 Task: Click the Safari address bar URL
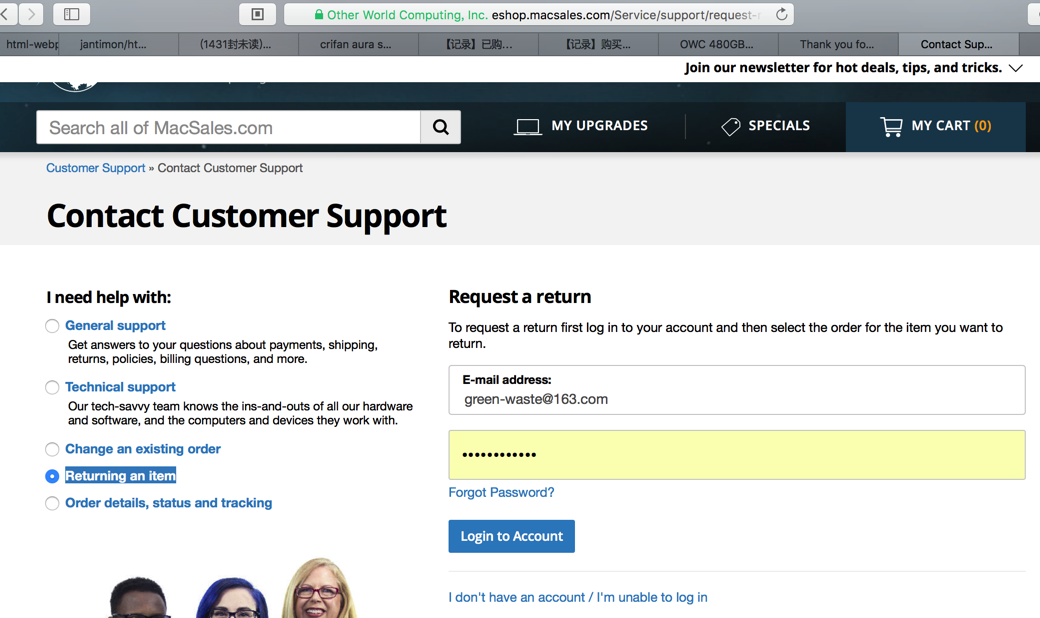[x=539, y=15]
